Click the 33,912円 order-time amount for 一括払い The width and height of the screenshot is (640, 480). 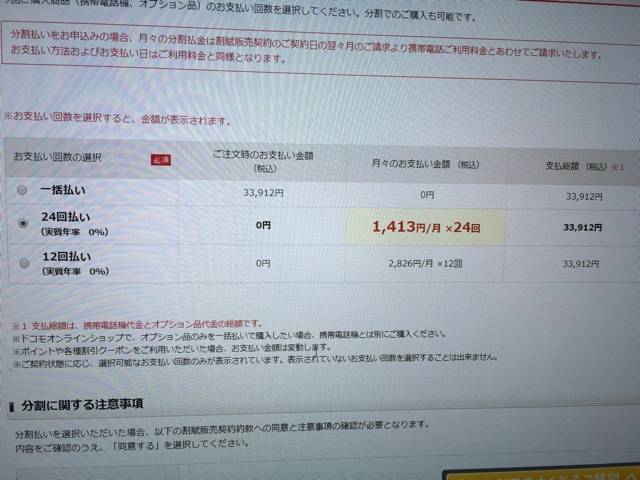(x=263, y=192)
